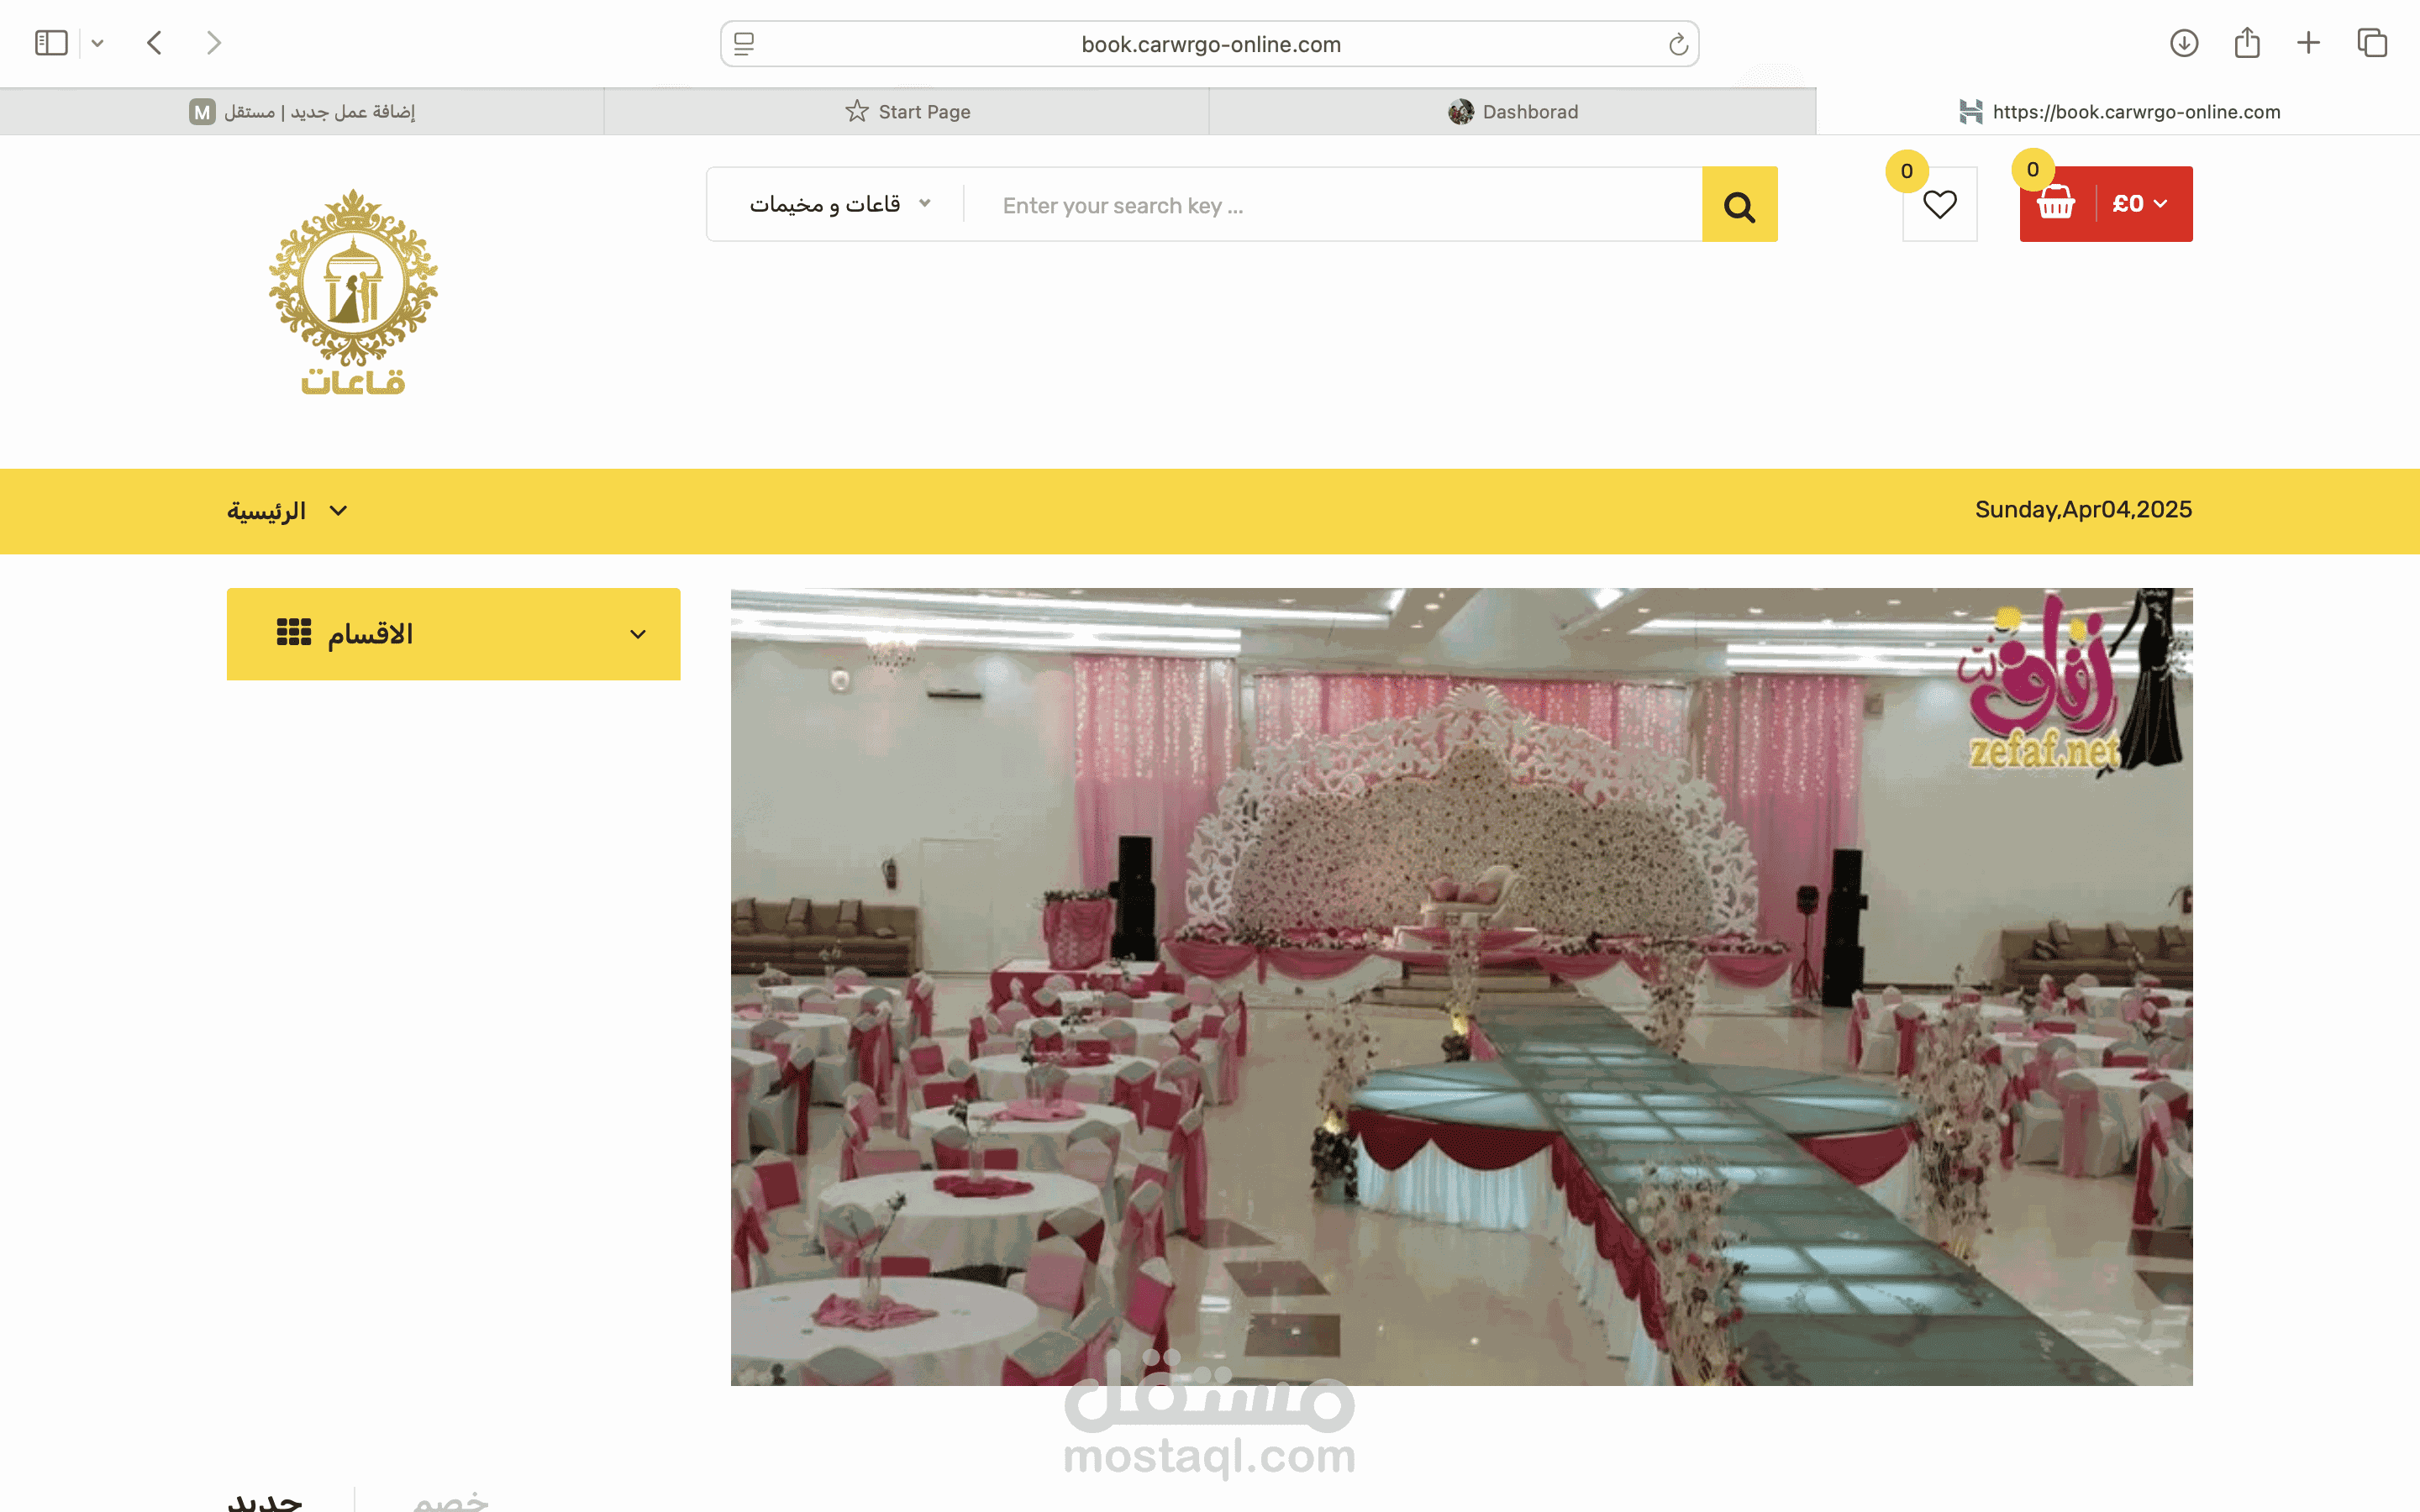Open the tab overview icon
This screenshot has height=1512, width=2420.
[2372, 42]
